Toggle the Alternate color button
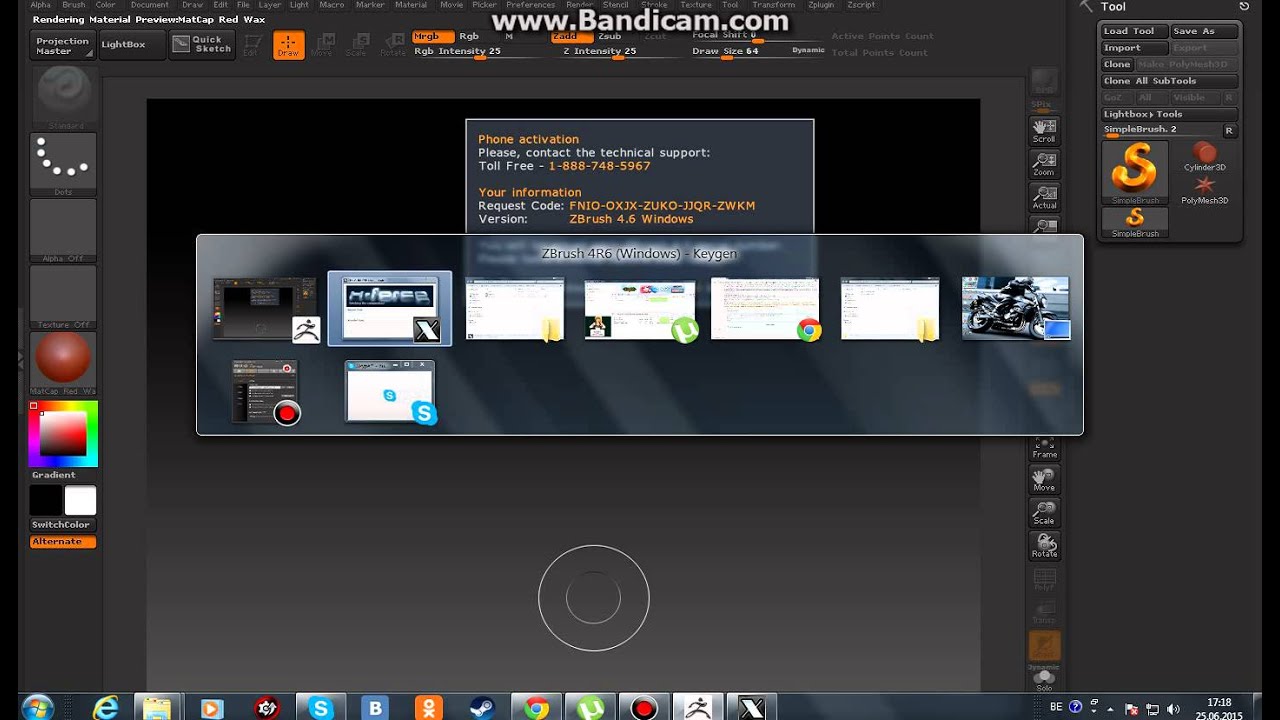 [63, 541]
